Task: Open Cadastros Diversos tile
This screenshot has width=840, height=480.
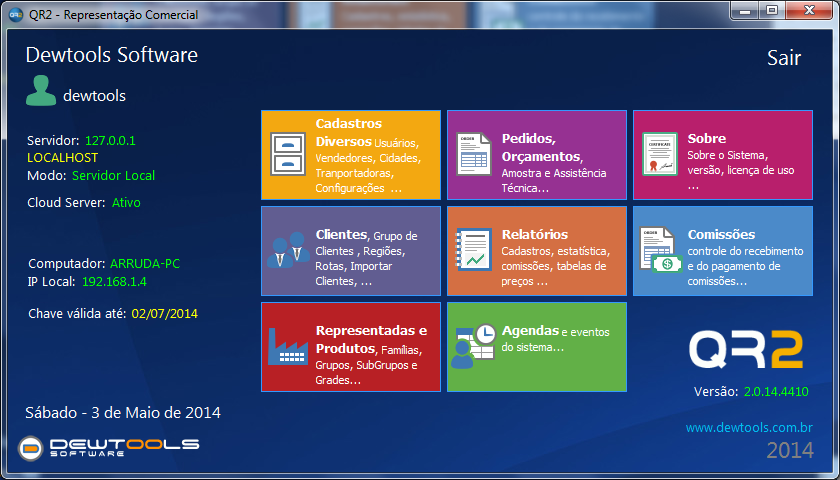Action: pyautogui.click(x=351, y=155)
